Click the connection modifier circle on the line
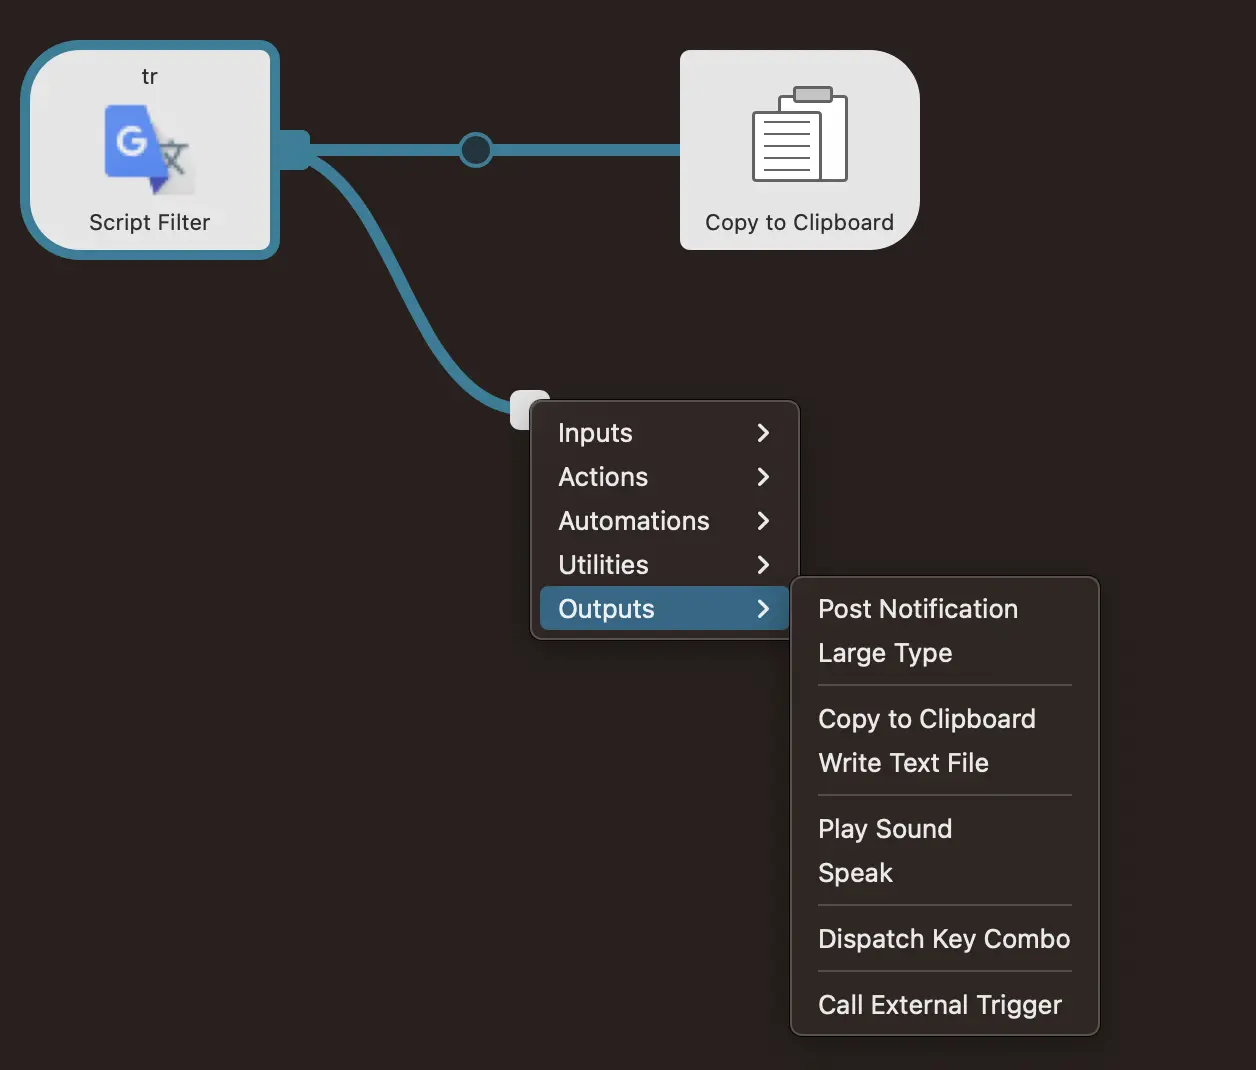Screen dimensions: 1256x1070 coord(476,150)
